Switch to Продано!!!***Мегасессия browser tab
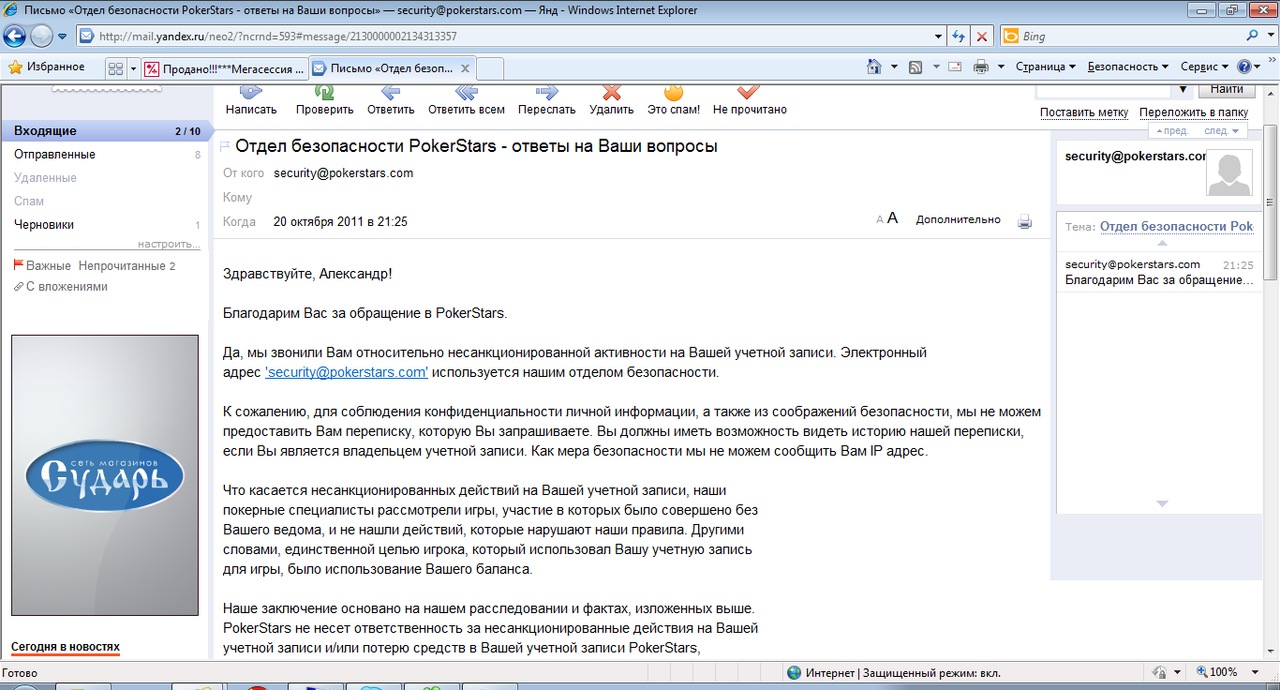The height and width of the screenshot is (690, 1280). click(223, 68)
